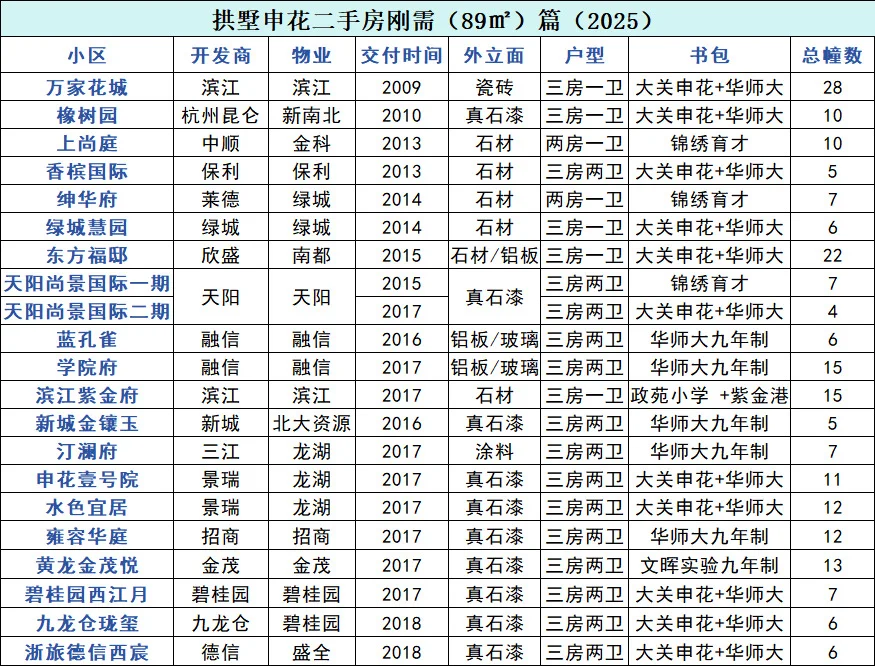875x666 pixels.
Task: Select the 交付时间 column header
Action: click(x=402, y=55)
